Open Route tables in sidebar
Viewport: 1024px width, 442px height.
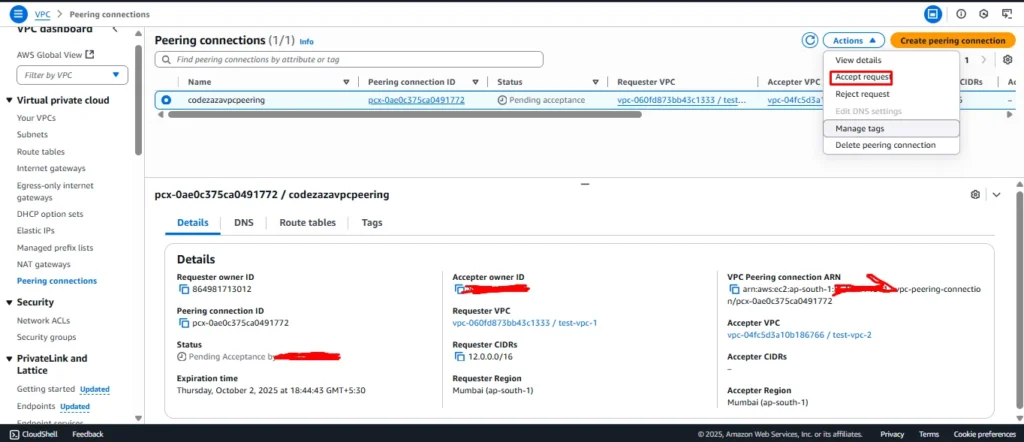pos(40,151)
